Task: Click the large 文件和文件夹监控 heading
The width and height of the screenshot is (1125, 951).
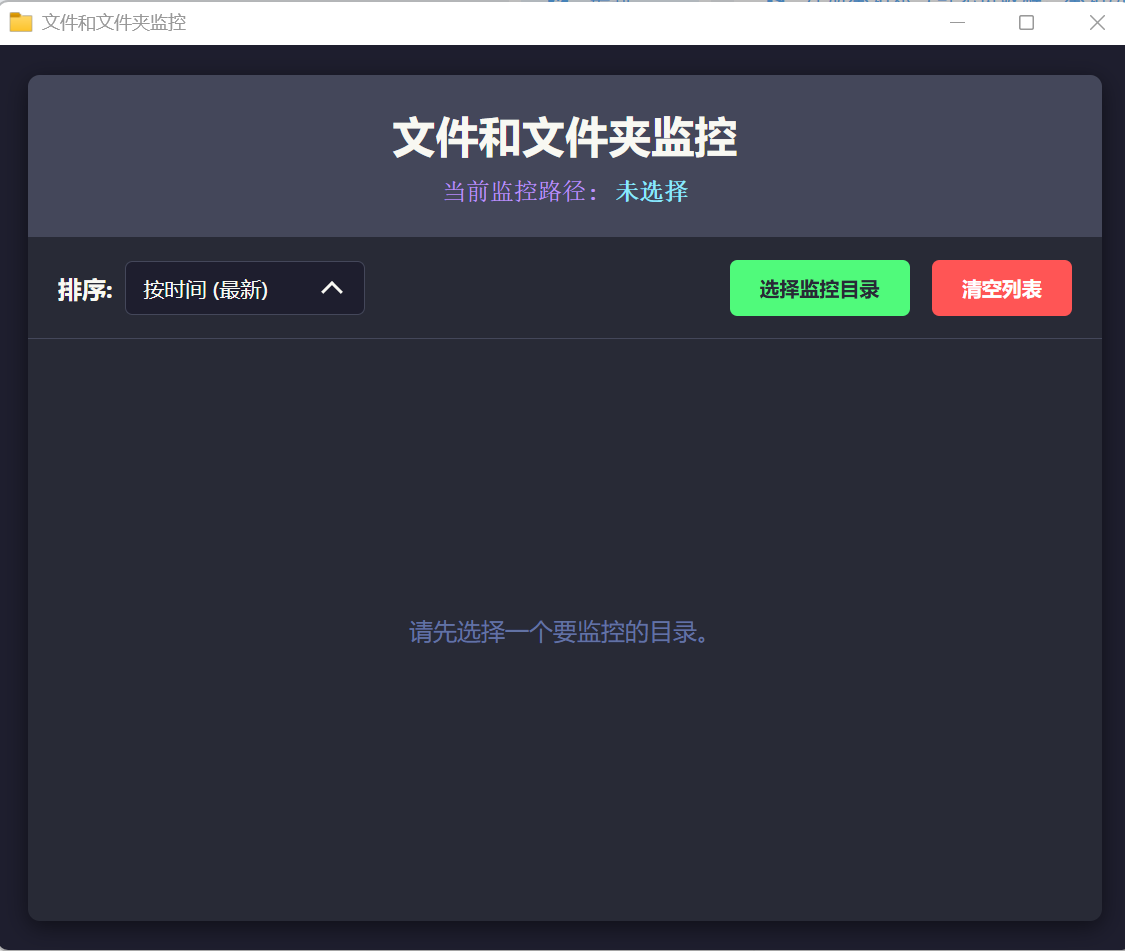Action: point(564,138)
